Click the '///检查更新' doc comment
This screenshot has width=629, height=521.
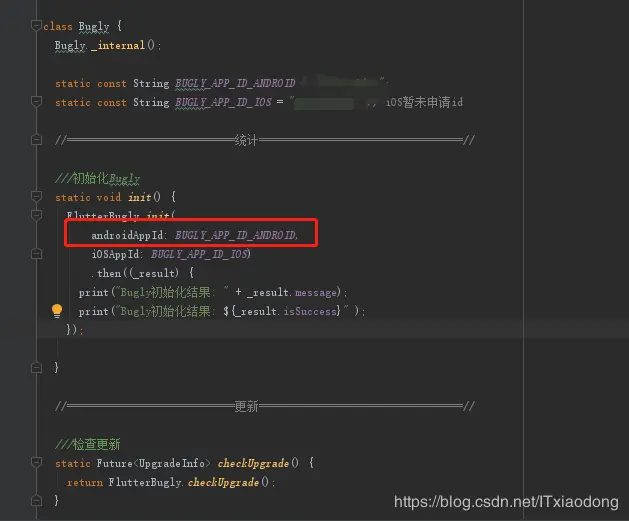(x=87, y=444)
